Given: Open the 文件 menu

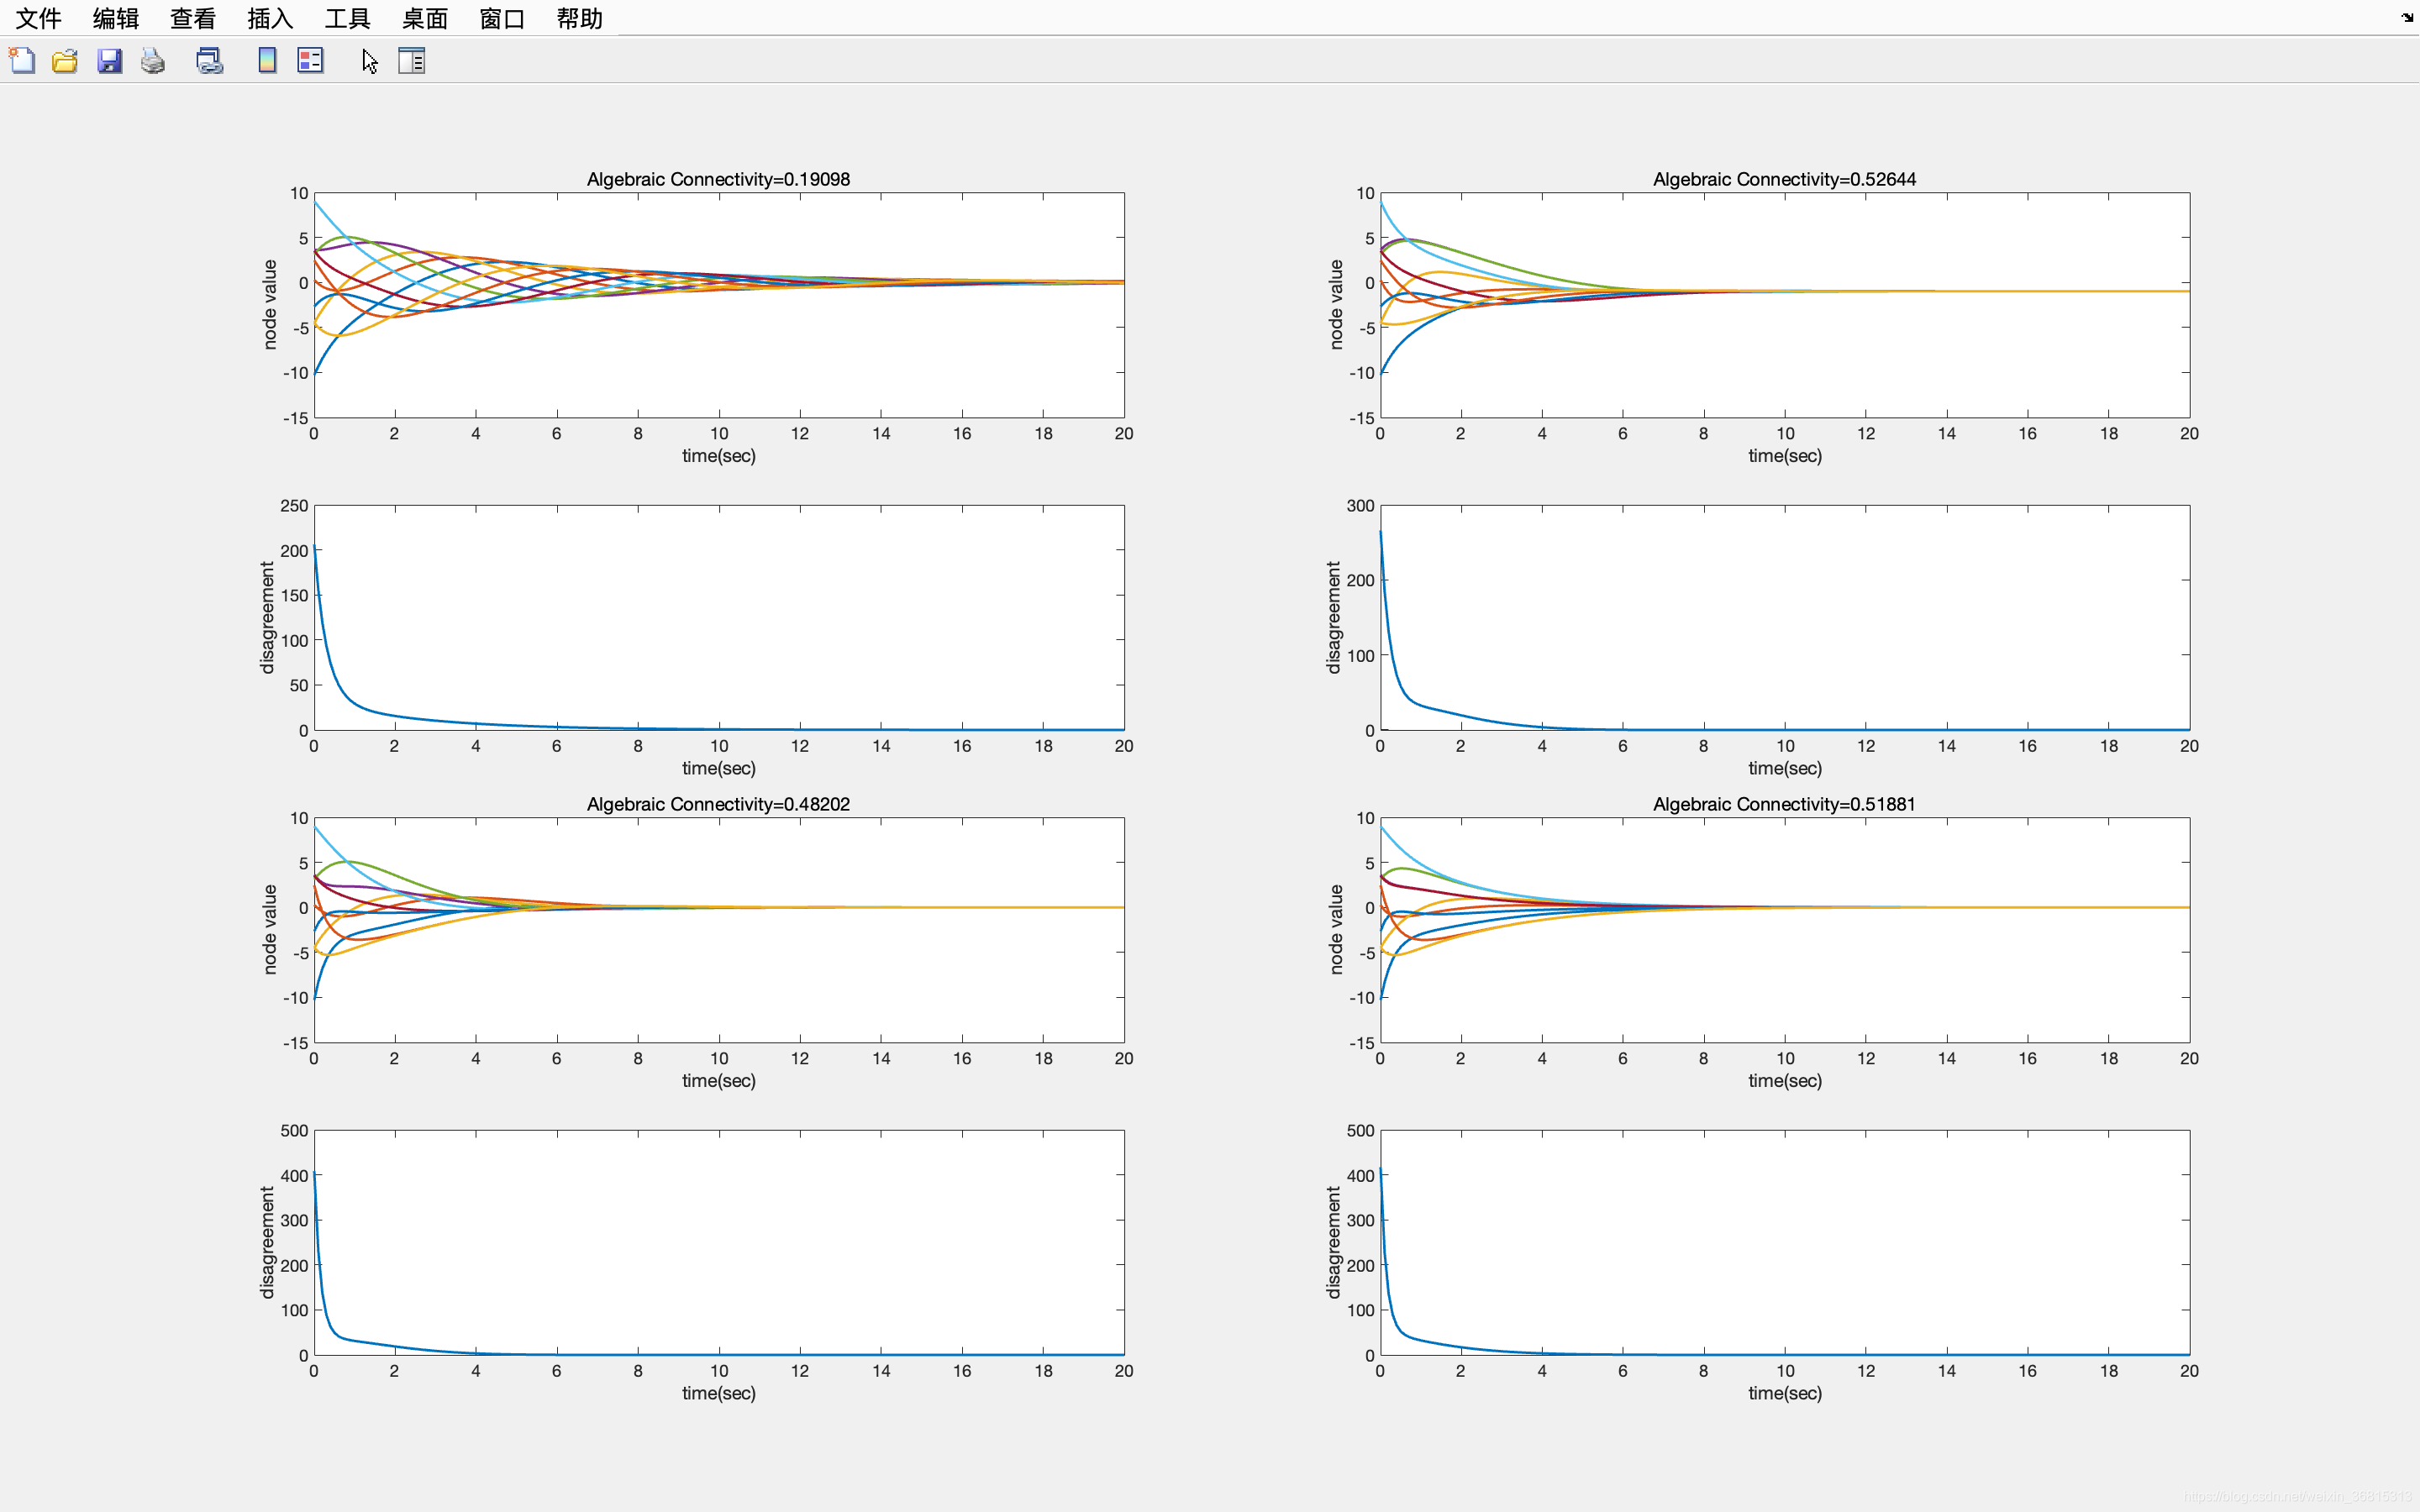Looking at the screenshot, I should [37, 18].
